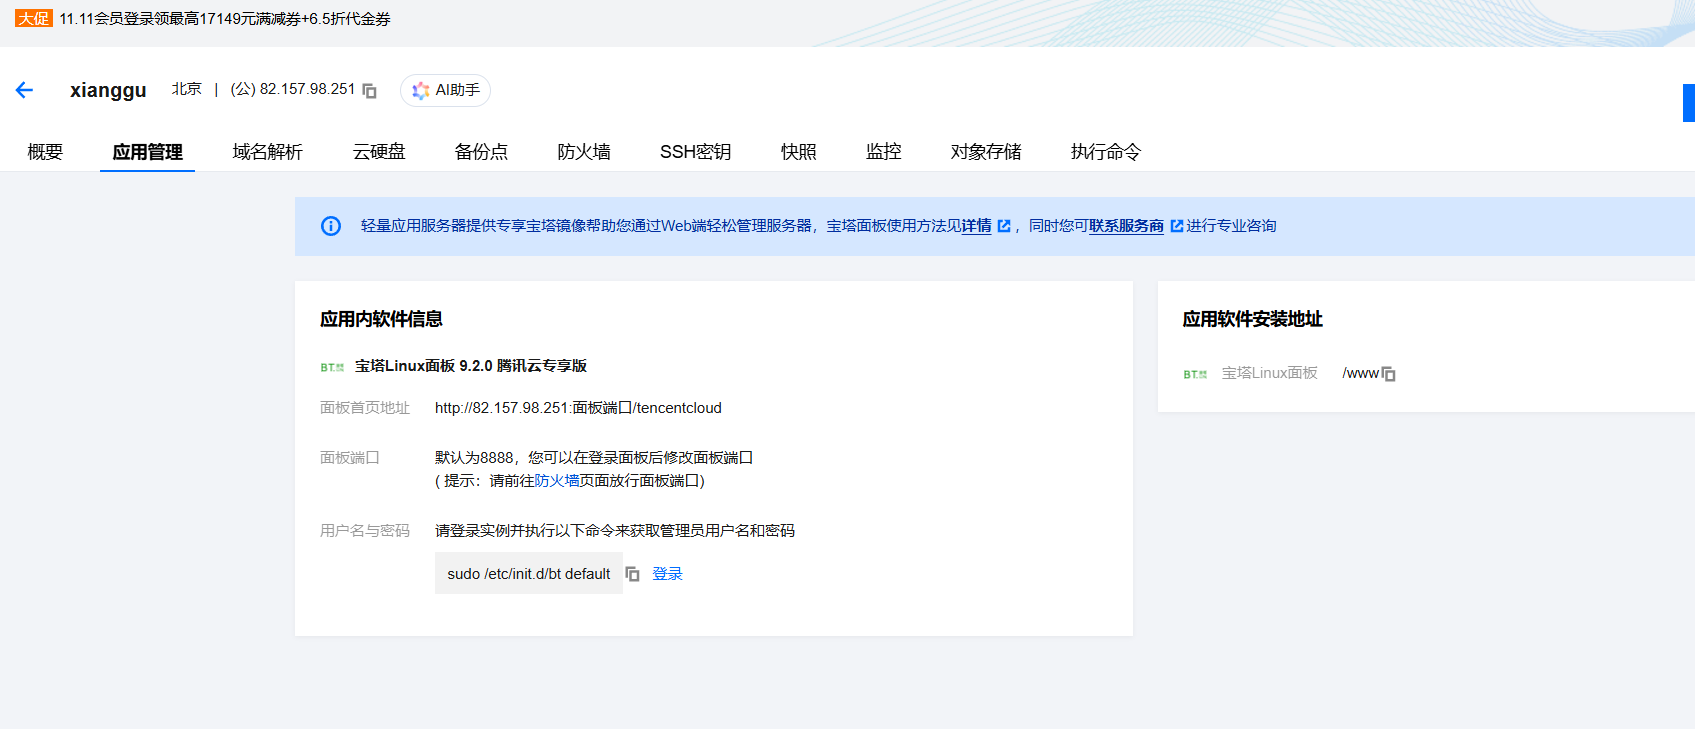Open the 执行命令 tab

(1106, 152)
